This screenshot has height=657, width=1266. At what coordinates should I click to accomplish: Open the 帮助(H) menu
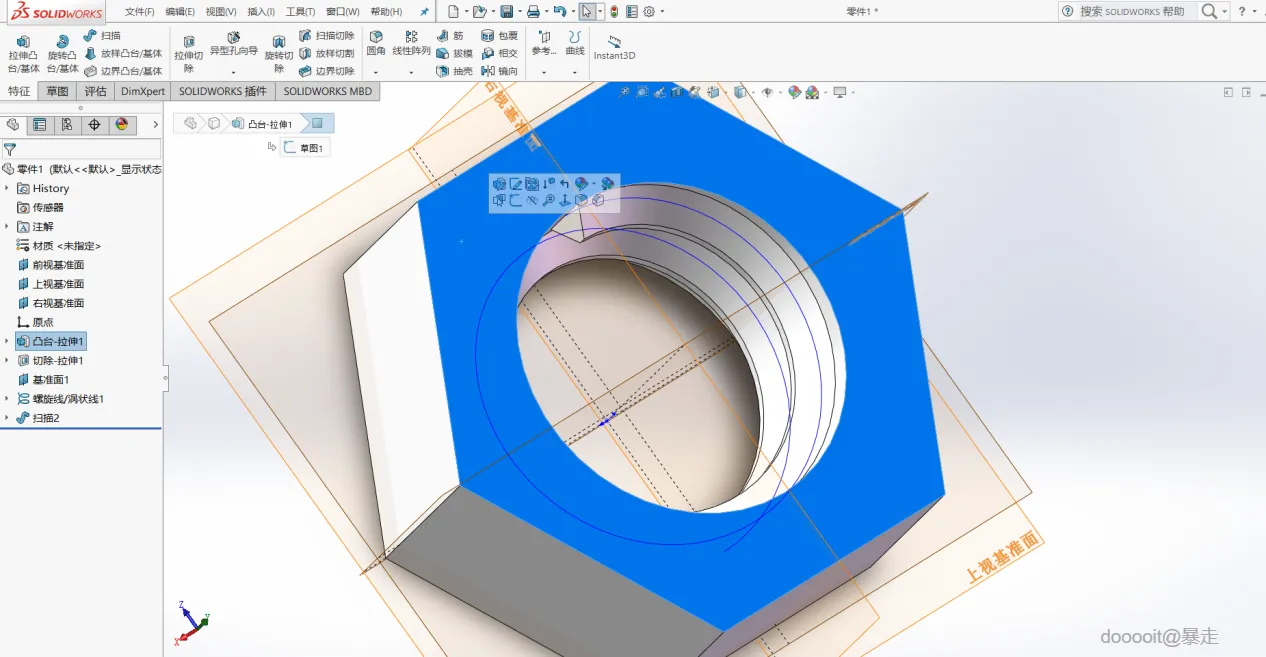[x=386, y=12]
